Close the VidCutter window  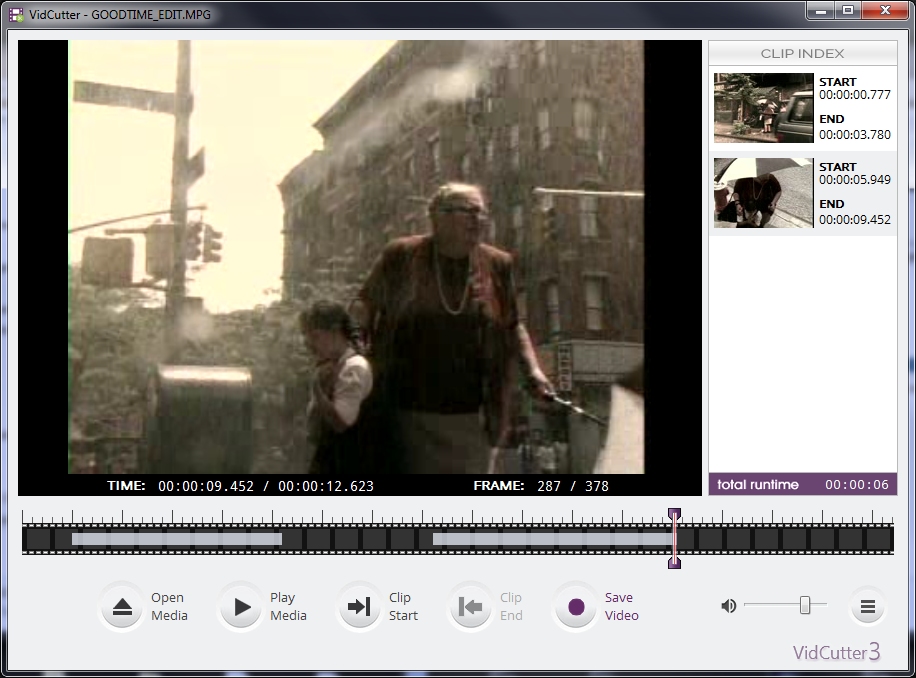886,11
